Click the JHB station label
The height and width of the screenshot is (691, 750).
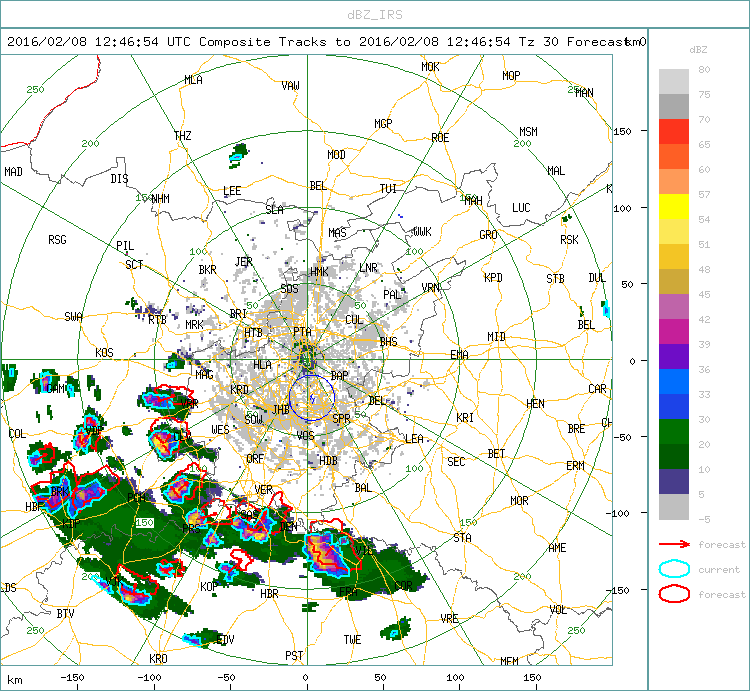281,409
